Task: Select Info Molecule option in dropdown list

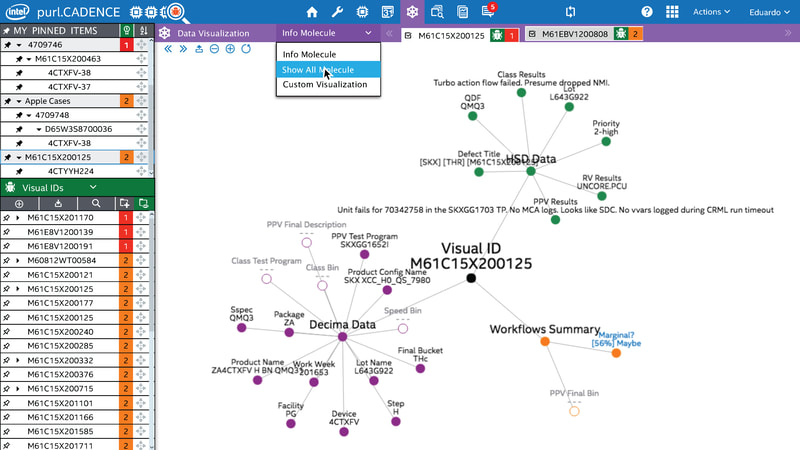Action: [x=328, y=54]
